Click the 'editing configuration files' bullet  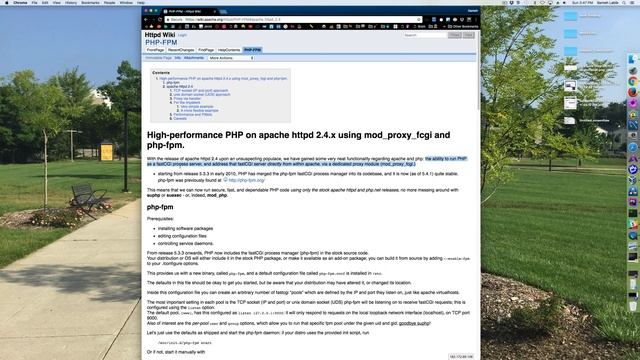tap(182, 236)
